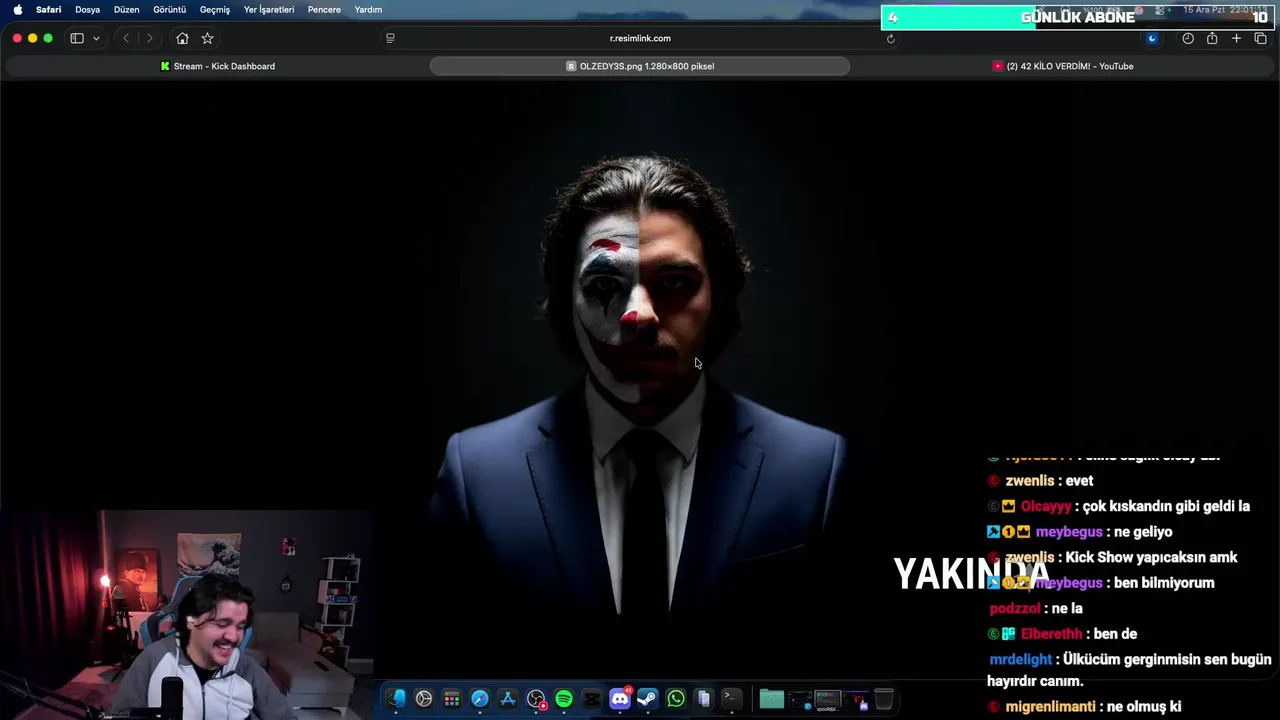Open the Geçmiş menu
This screenshot has height=720, width=1280.
tap(214, 9)
